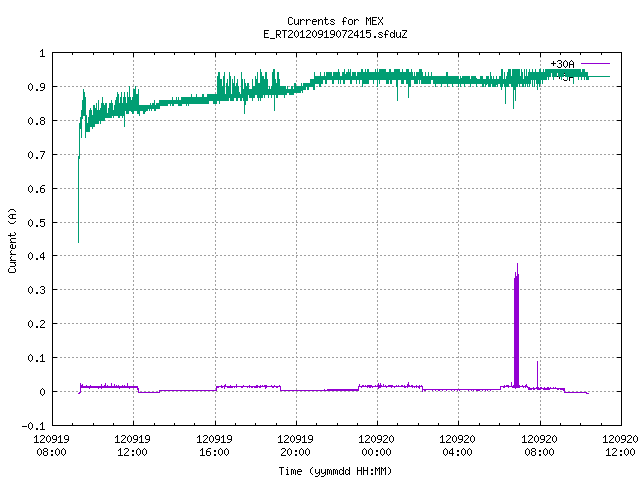The height and width of the screenshot is (480, 640).
Task: Click the 'Time (yymmdd HH:MM)' x-axis label
Action: click(335, 471)
